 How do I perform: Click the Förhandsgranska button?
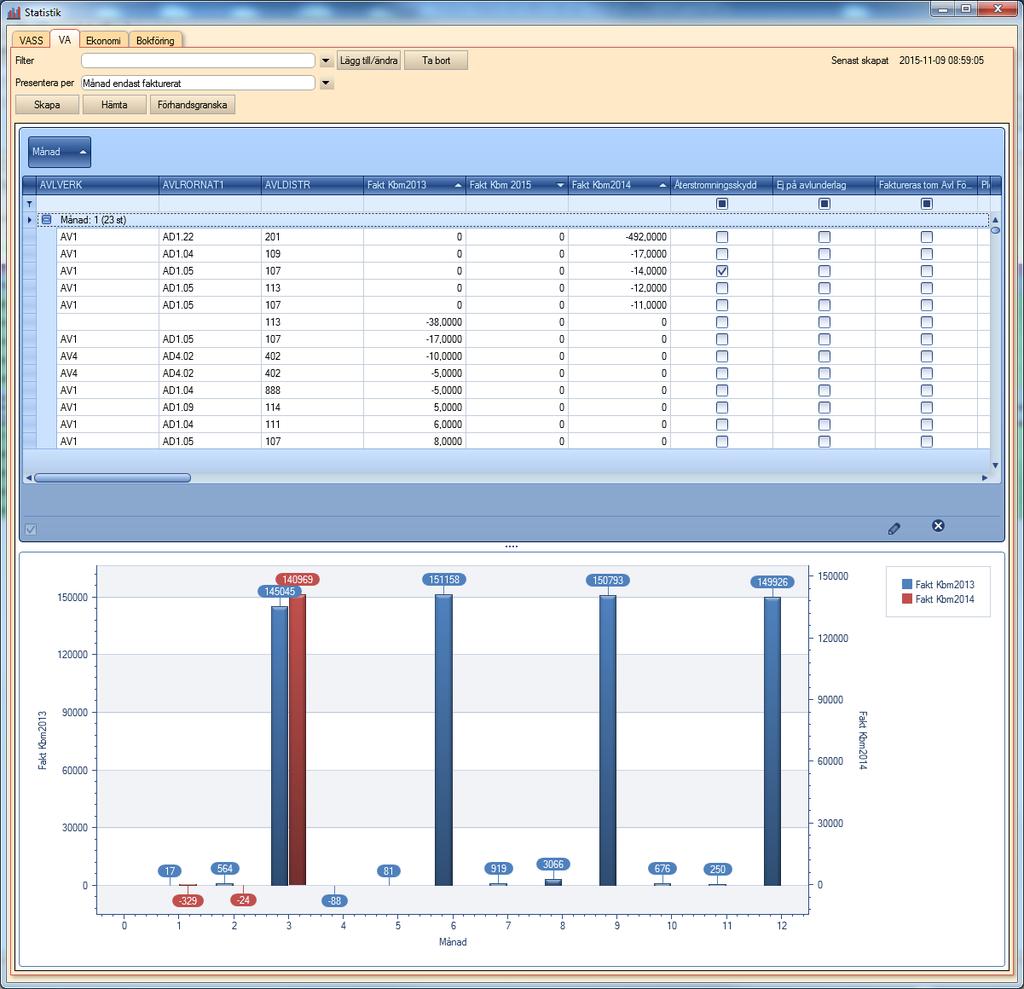click(x=192, y=105)
